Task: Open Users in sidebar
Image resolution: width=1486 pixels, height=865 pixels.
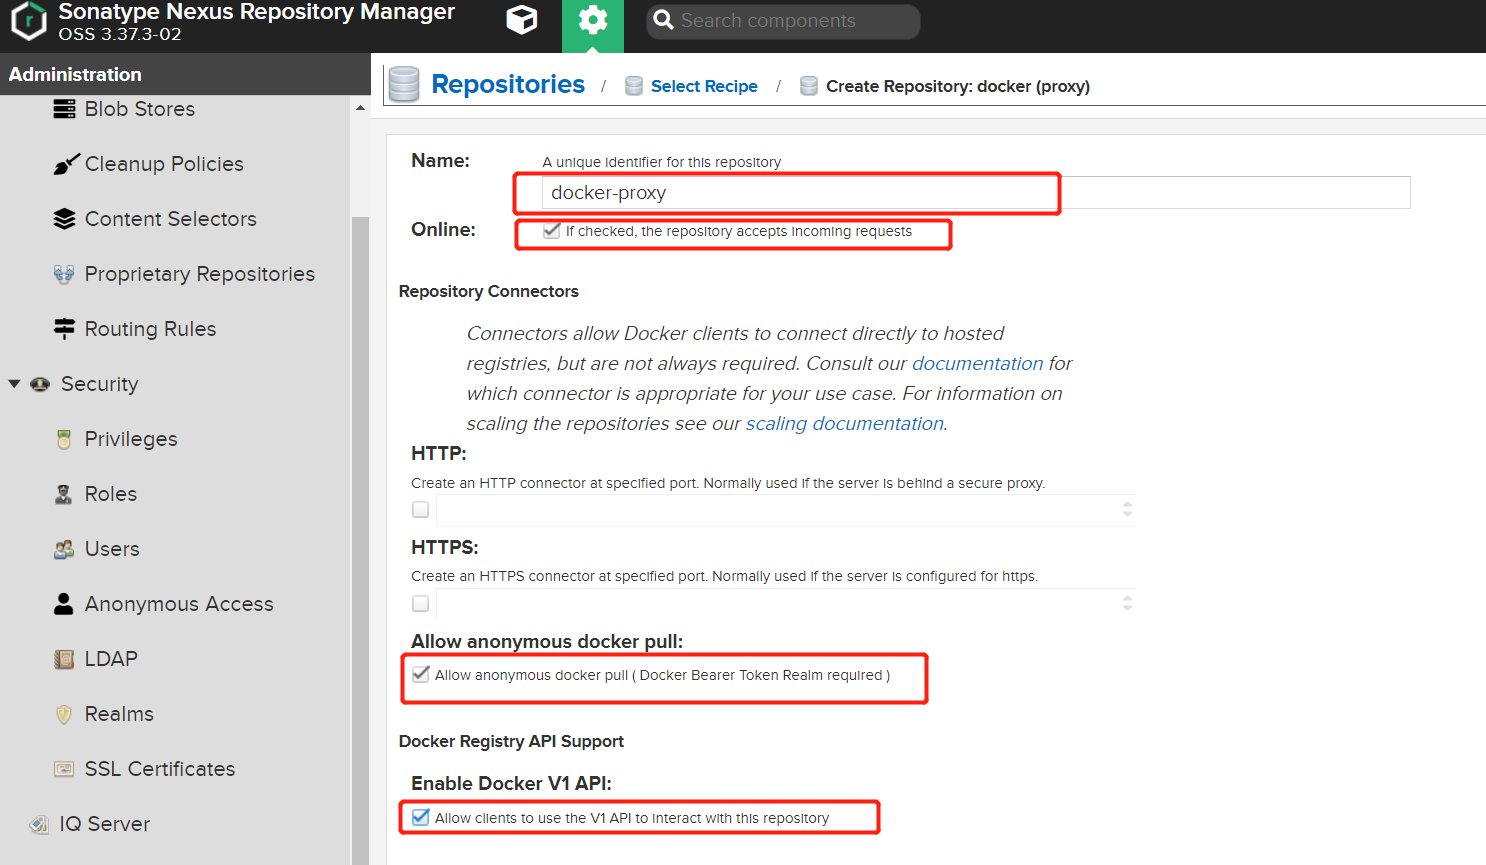Action: 112,549
